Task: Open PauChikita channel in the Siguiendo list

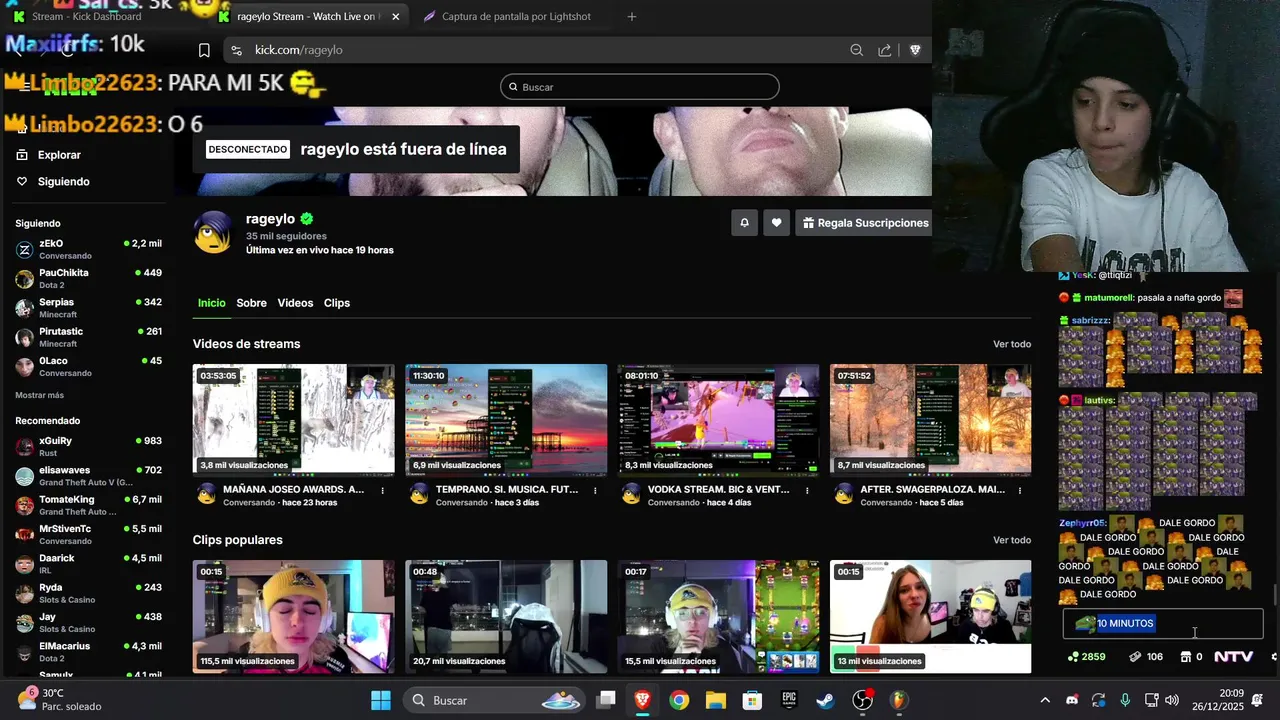Action: [x=88, y=278]
